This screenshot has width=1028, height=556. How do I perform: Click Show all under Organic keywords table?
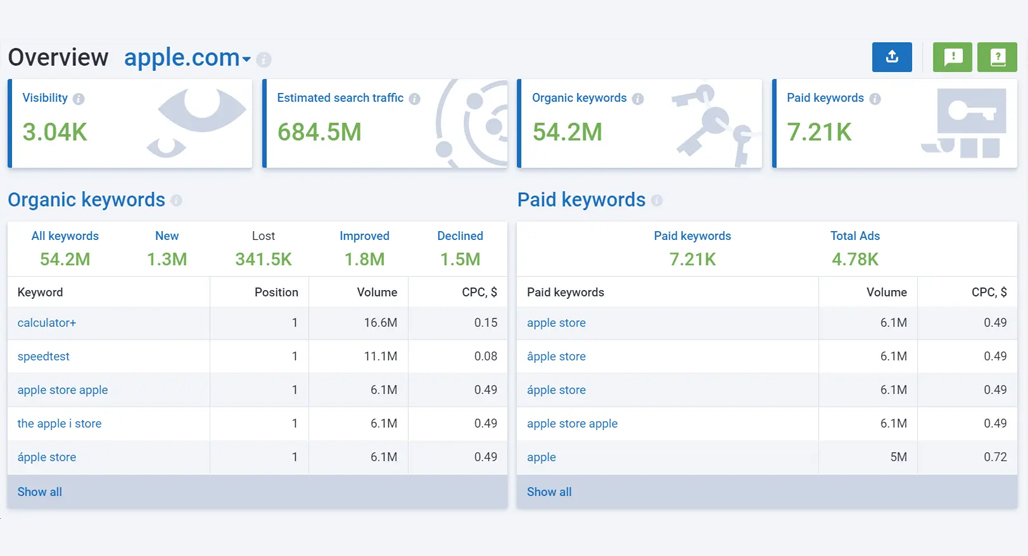pyautogui.click(x=39, y=492)
